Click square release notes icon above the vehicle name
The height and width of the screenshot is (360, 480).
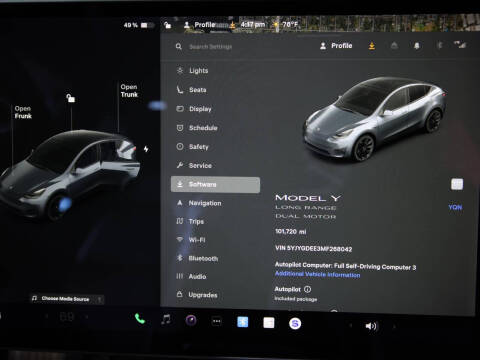[457, 184]
